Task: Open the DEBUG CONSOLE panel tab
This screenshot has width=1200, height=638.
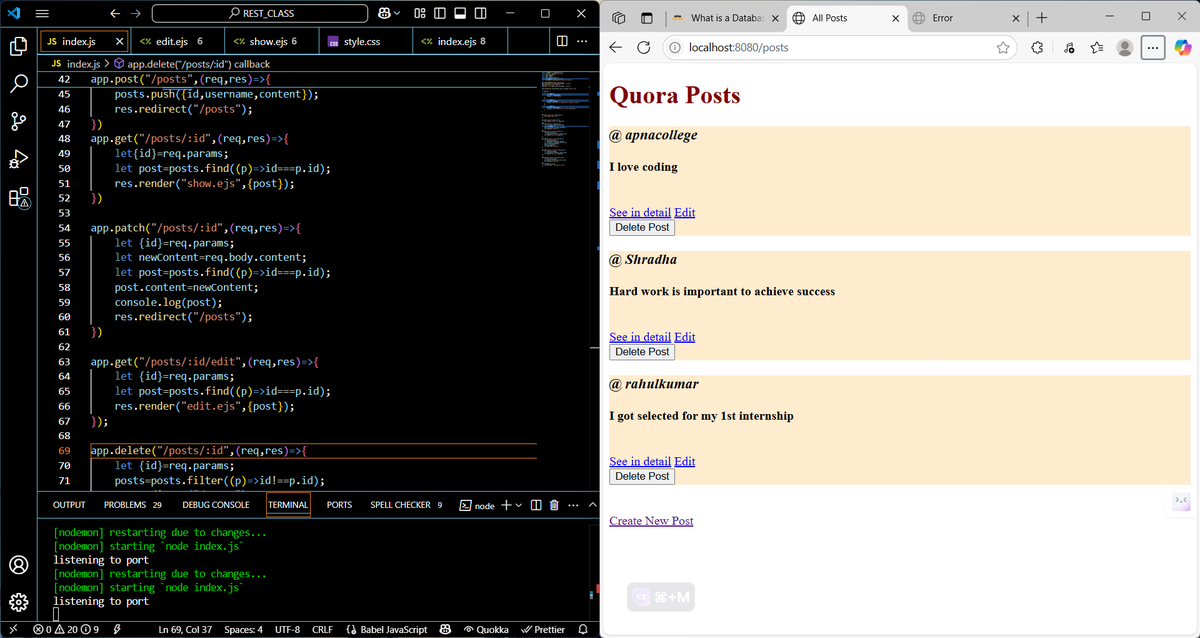Action: [216, 505]
